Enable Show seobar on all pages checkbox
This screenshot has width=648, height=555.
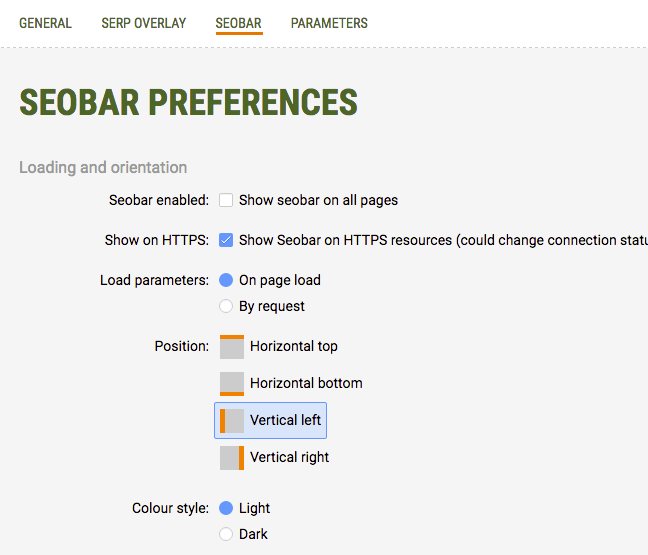click(226, 200)
